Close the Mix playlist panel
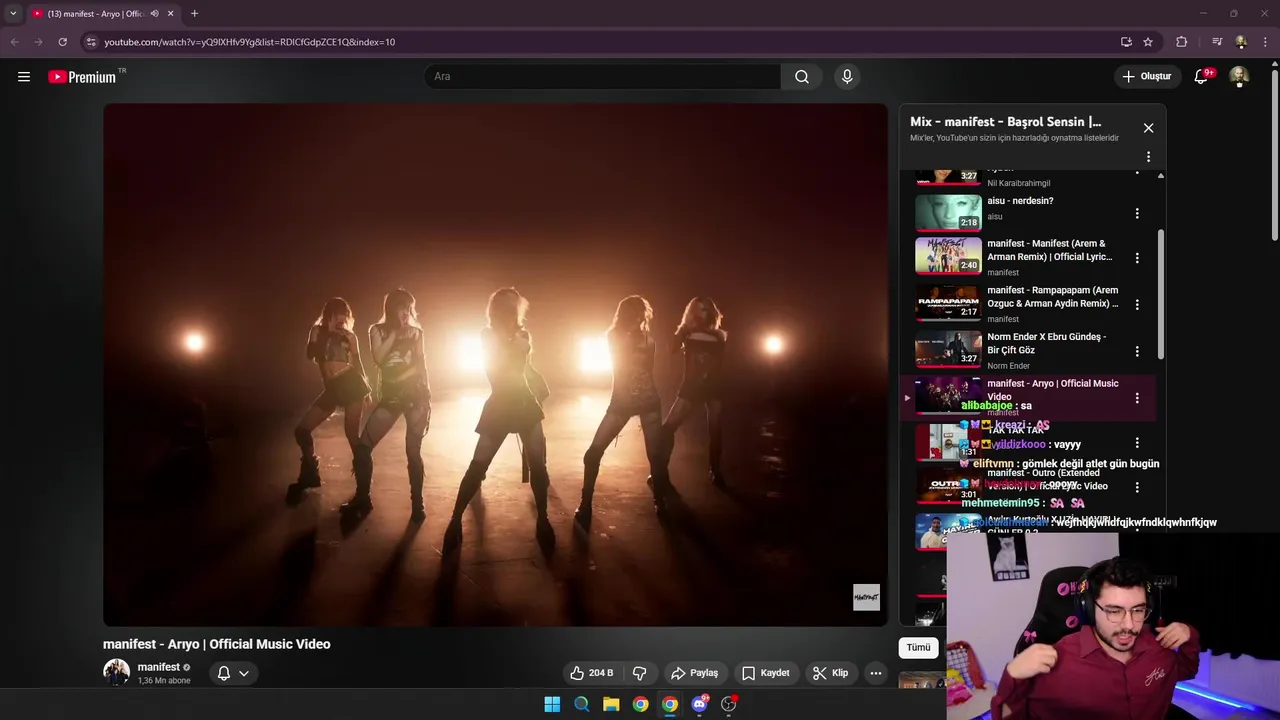Image resolution: width=1280 pixels, height=720 pixels. [x=1148, y=128]
